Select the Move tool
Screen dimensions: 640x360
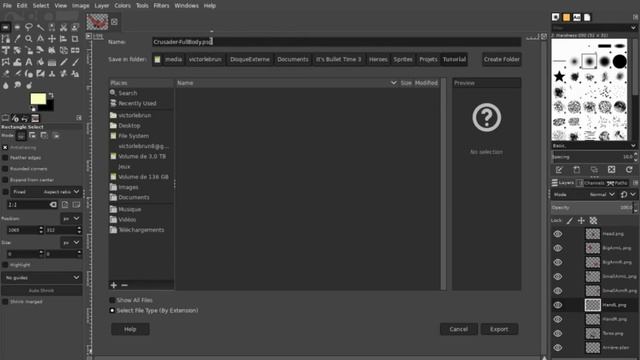click(52, 39)
